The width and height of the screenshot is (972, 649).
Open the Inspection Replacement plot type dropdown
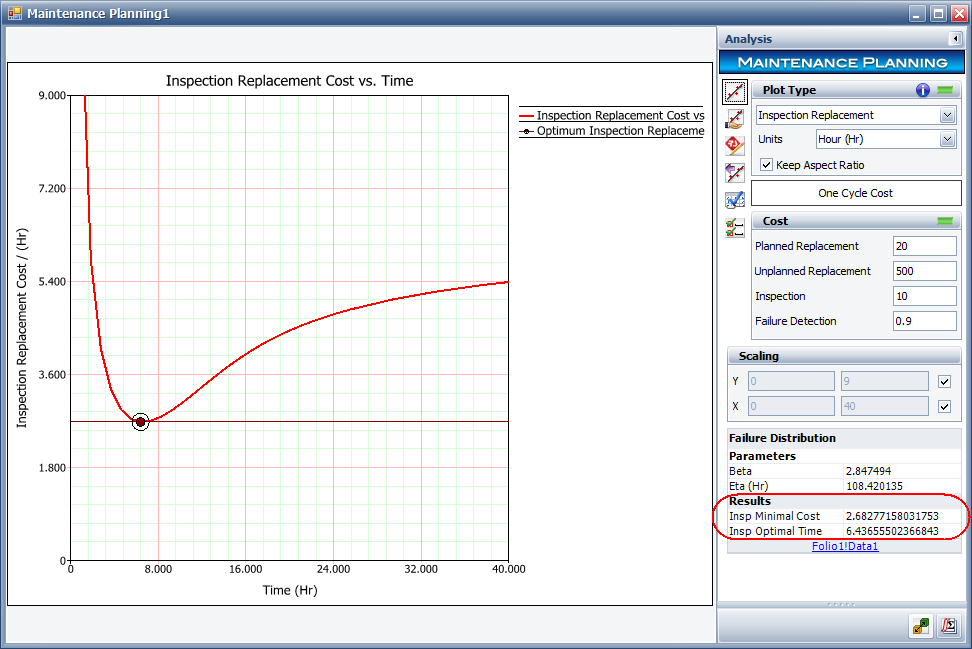pos(947,115)
